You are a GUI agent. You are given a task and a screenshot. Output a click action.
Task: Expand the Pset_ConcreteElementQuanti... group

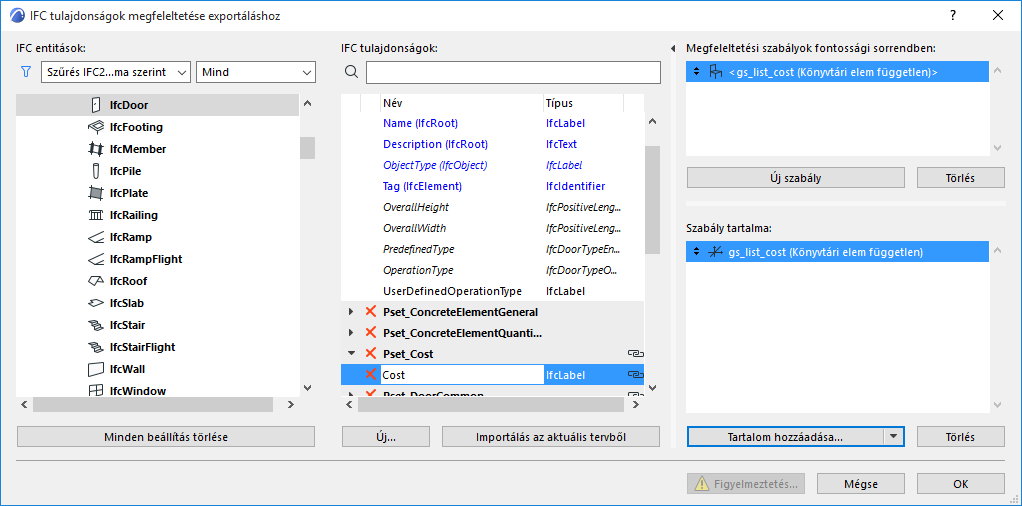352,333
